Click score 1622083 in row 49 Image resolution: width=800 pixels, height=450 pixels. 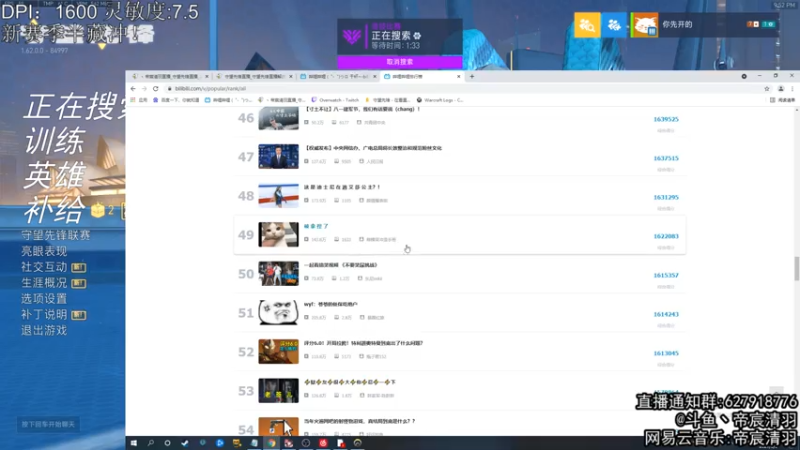666,236
